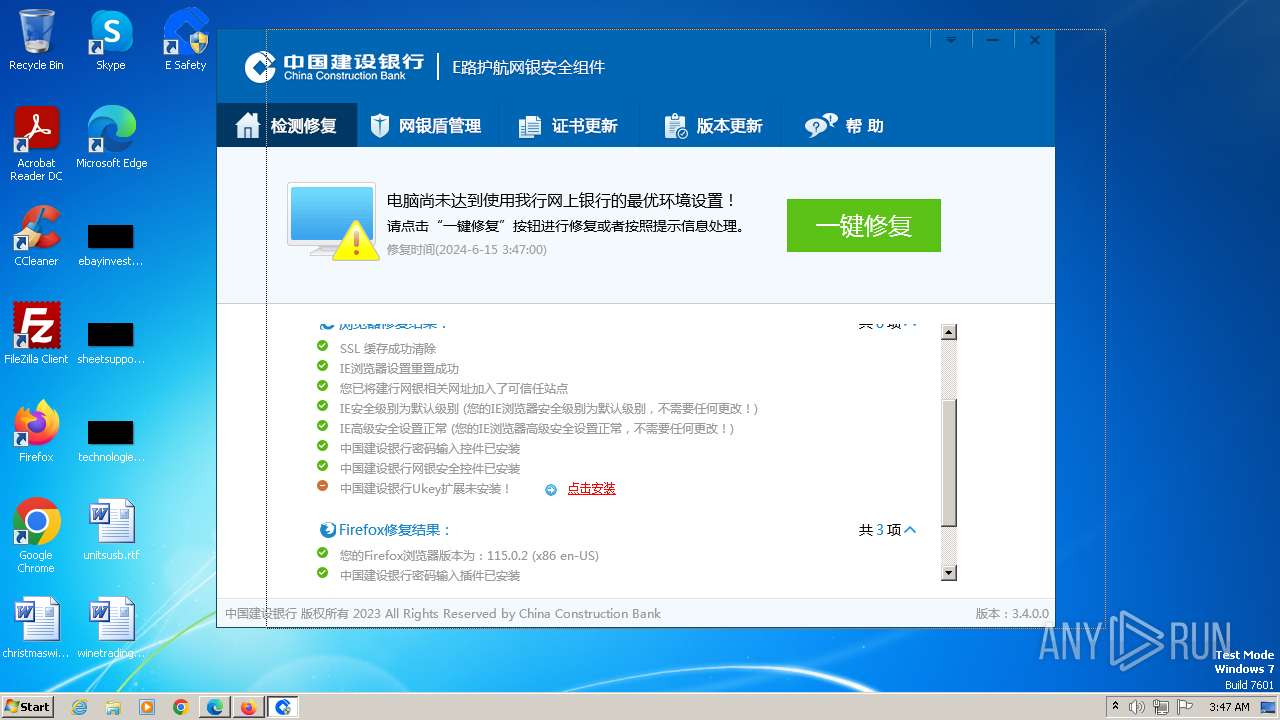Select the row 中国建设银行网银安全控件已安装
Image resolution: width=1280 pixels, height=720 pixels.
(430, 469)
